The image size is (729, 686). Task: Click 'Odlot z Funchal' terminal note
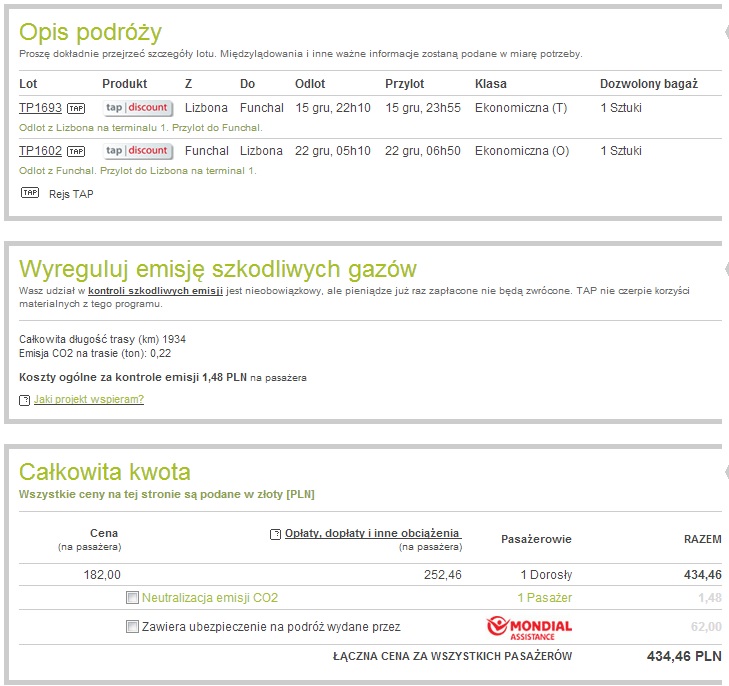click(x=138, y=171)
